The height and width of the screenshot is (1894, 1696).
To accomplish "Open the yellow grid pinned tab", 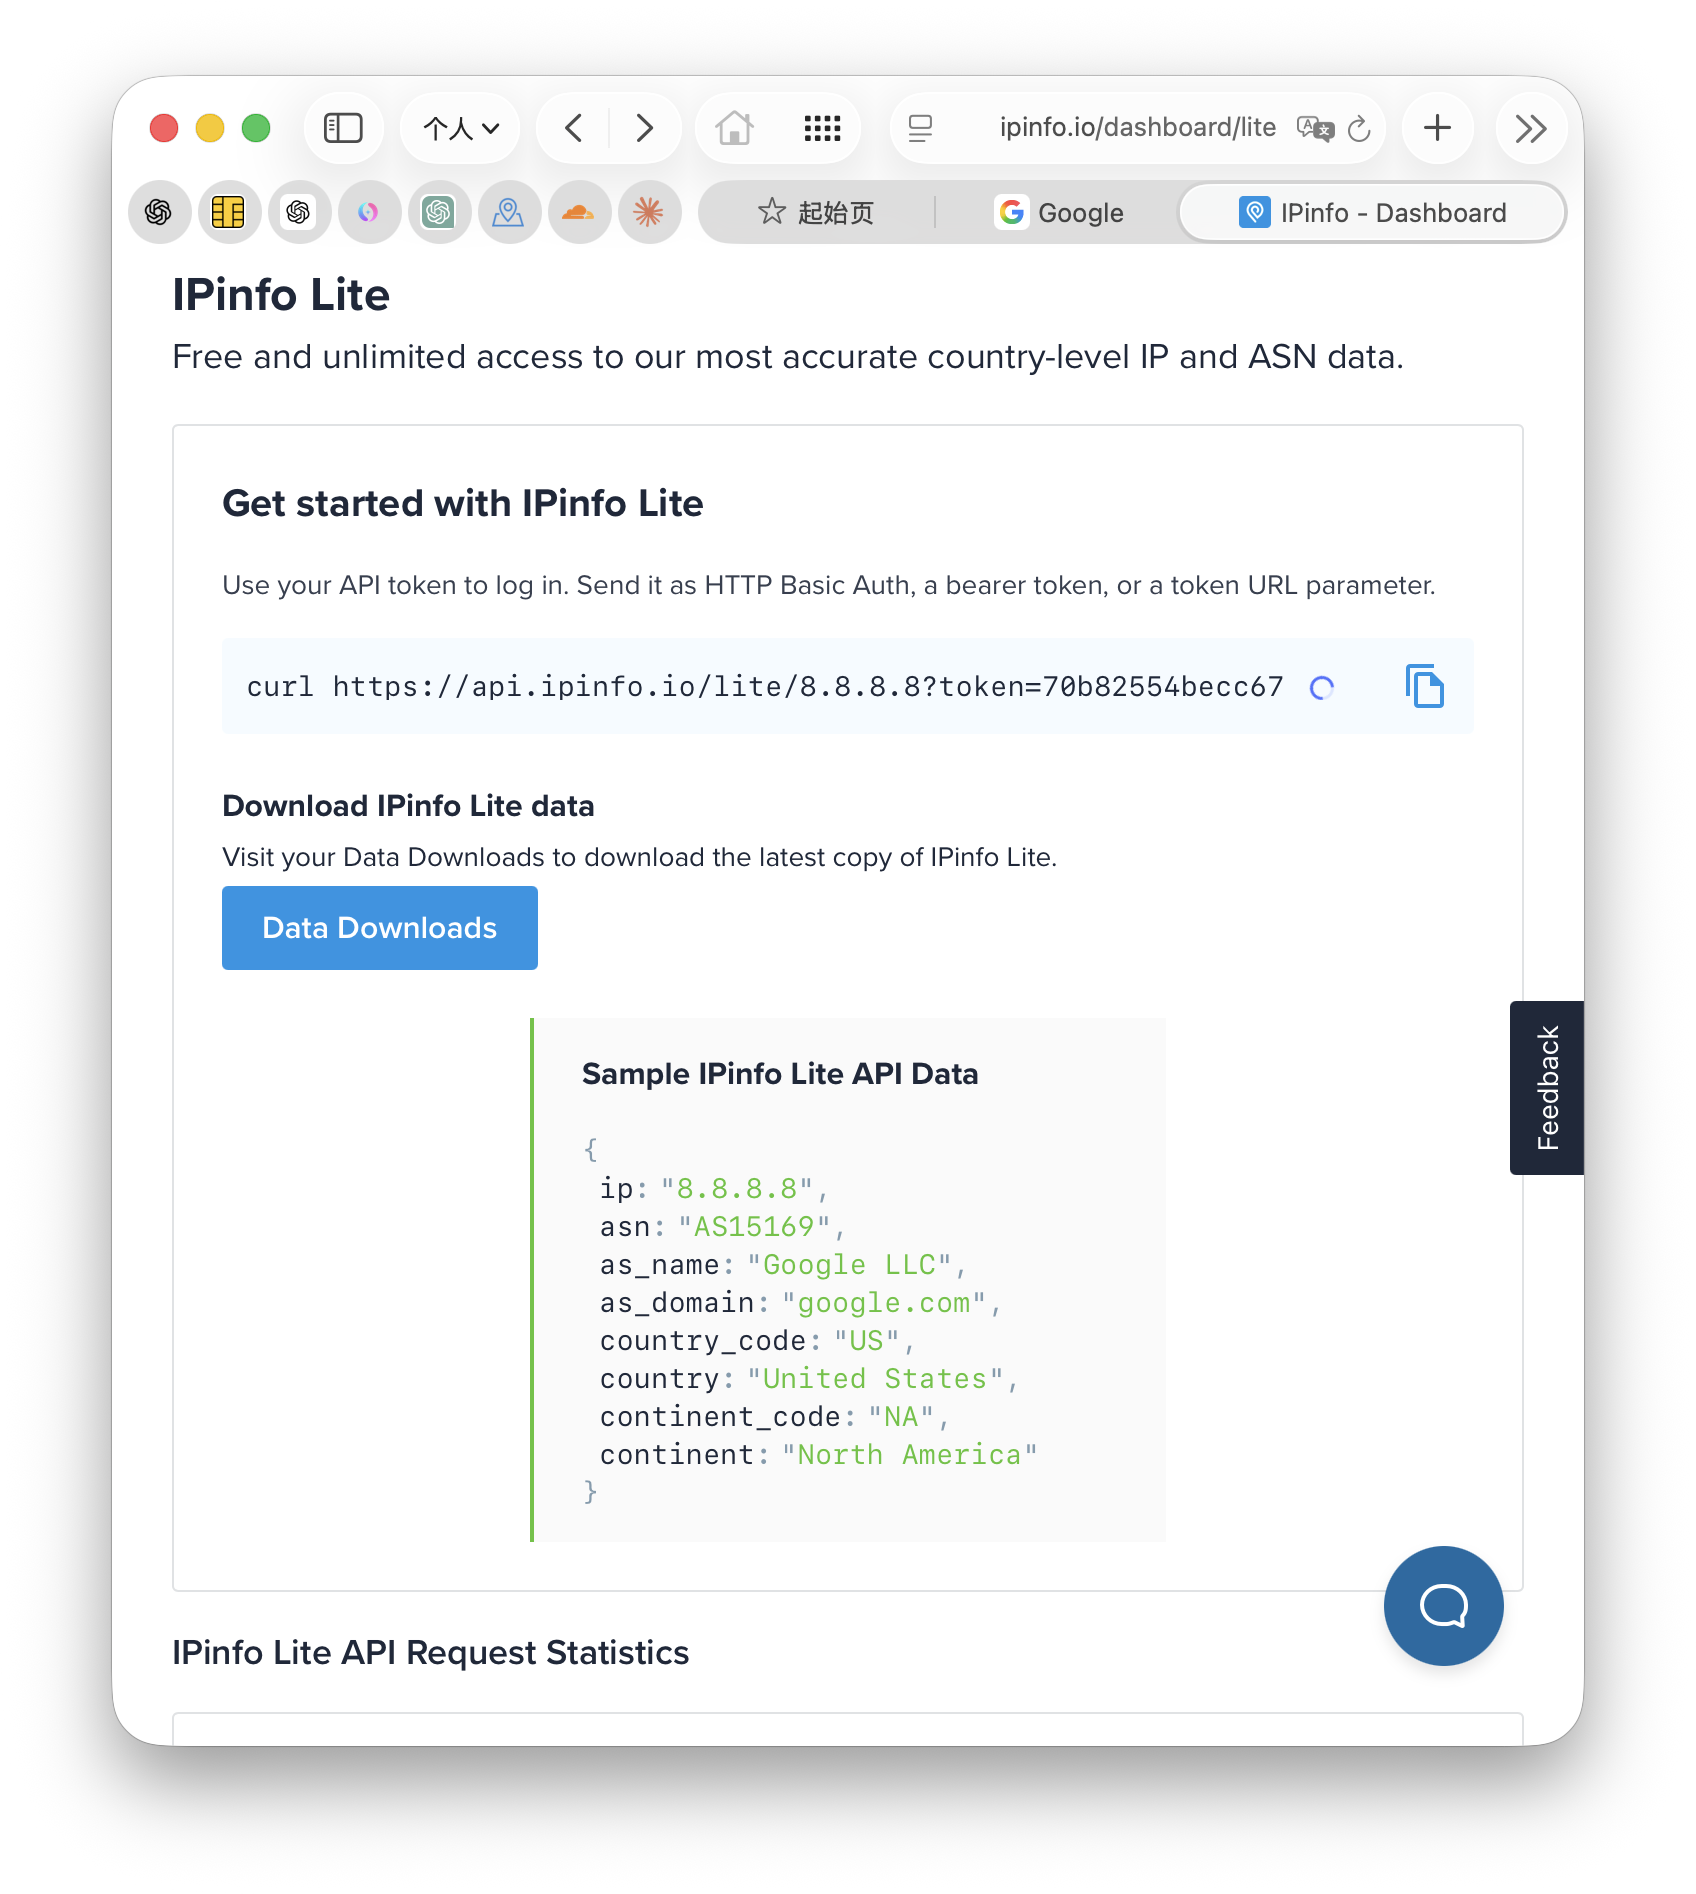I will (229, 212).
